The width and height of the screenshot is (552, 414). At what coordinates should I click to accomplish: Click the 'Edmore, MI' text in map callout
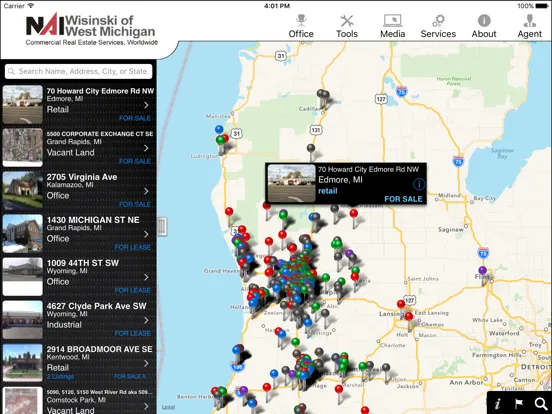point(340,180)
